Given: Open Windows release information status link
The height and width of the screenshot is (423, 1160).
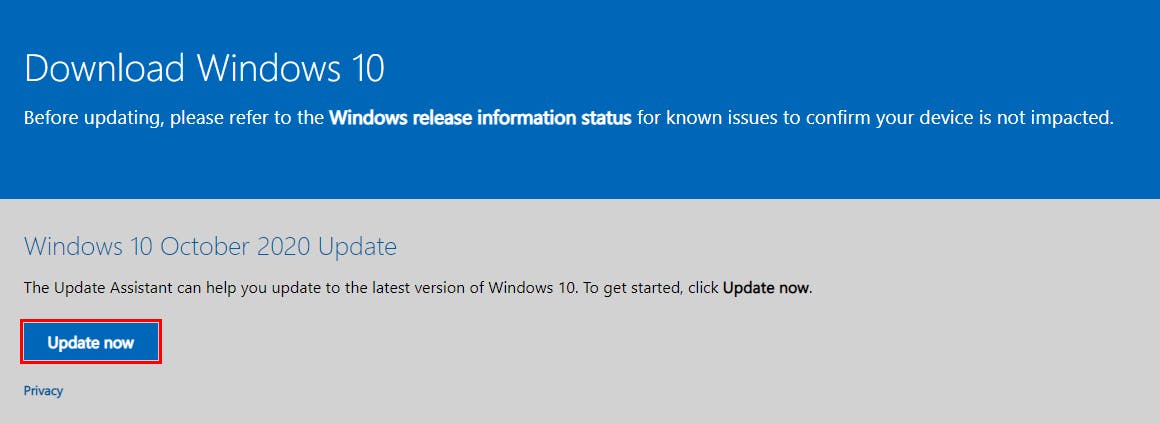Looking at the screenshot, I should click(x=480, y=118).
